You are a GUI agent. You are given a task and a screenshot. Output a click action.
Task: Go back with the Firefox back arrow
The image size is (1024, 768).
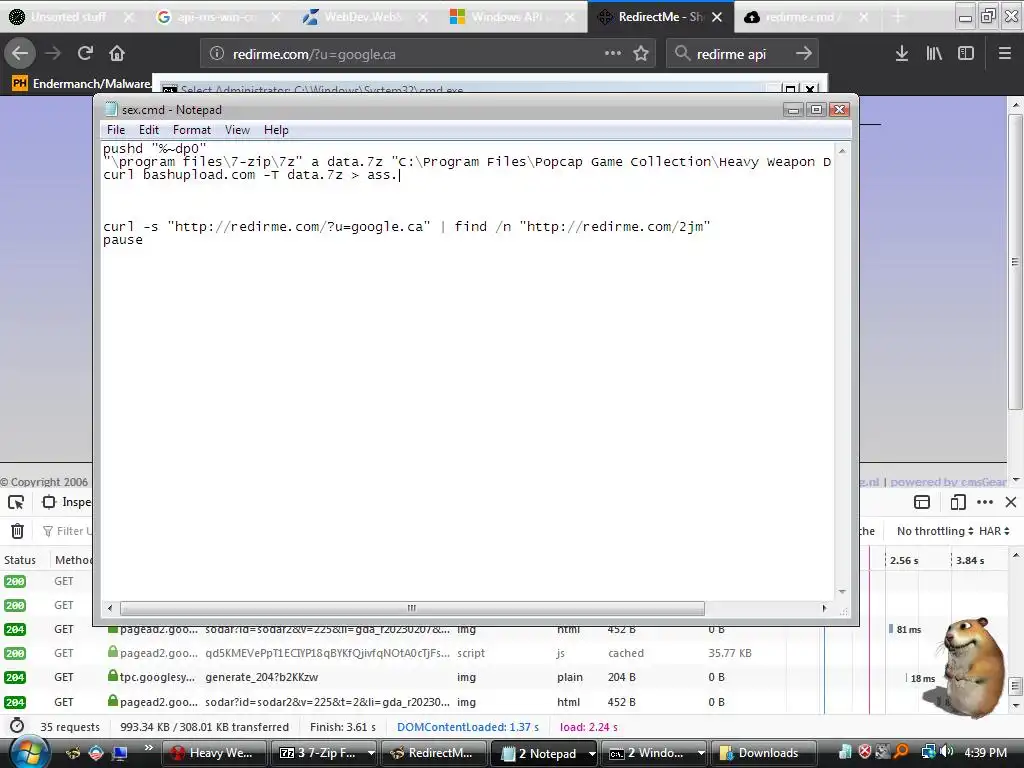20,54
